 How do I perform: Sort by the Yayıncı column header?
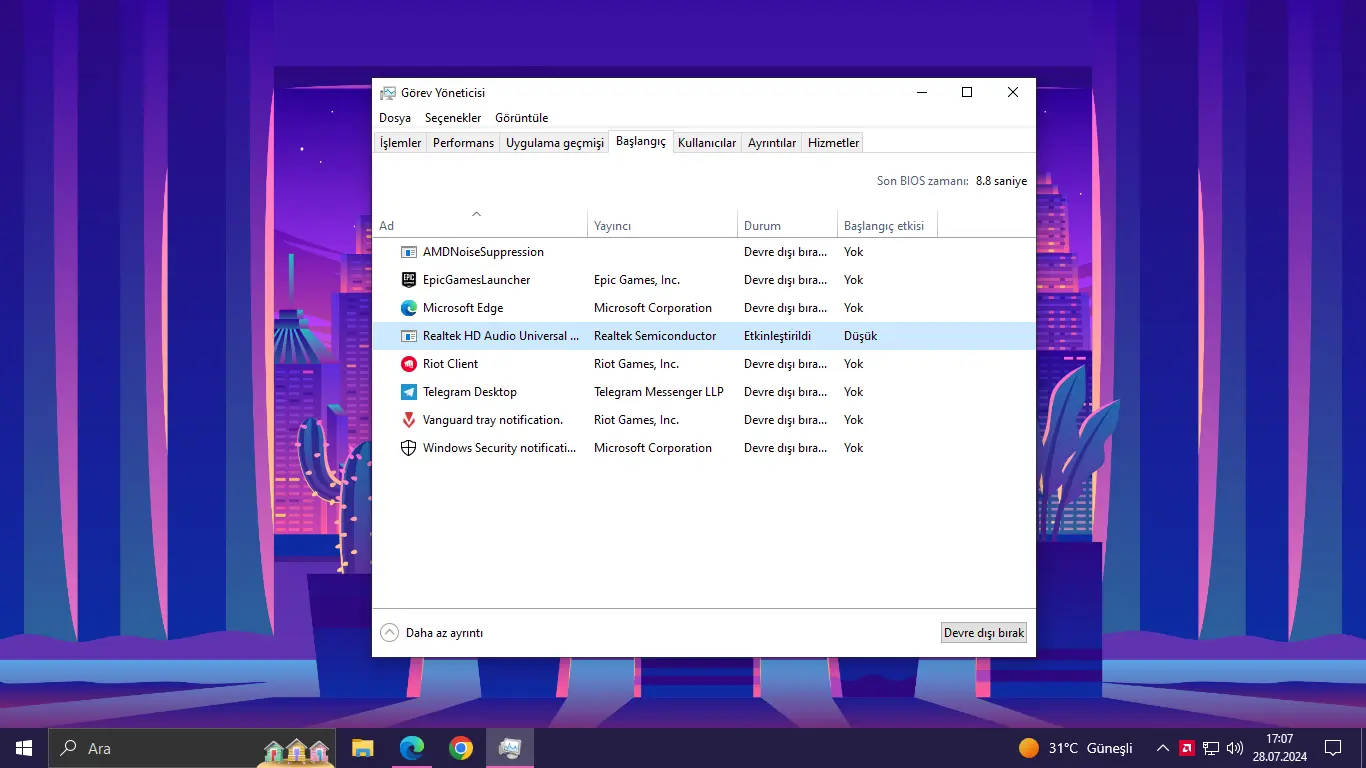(x=663, y=225)
